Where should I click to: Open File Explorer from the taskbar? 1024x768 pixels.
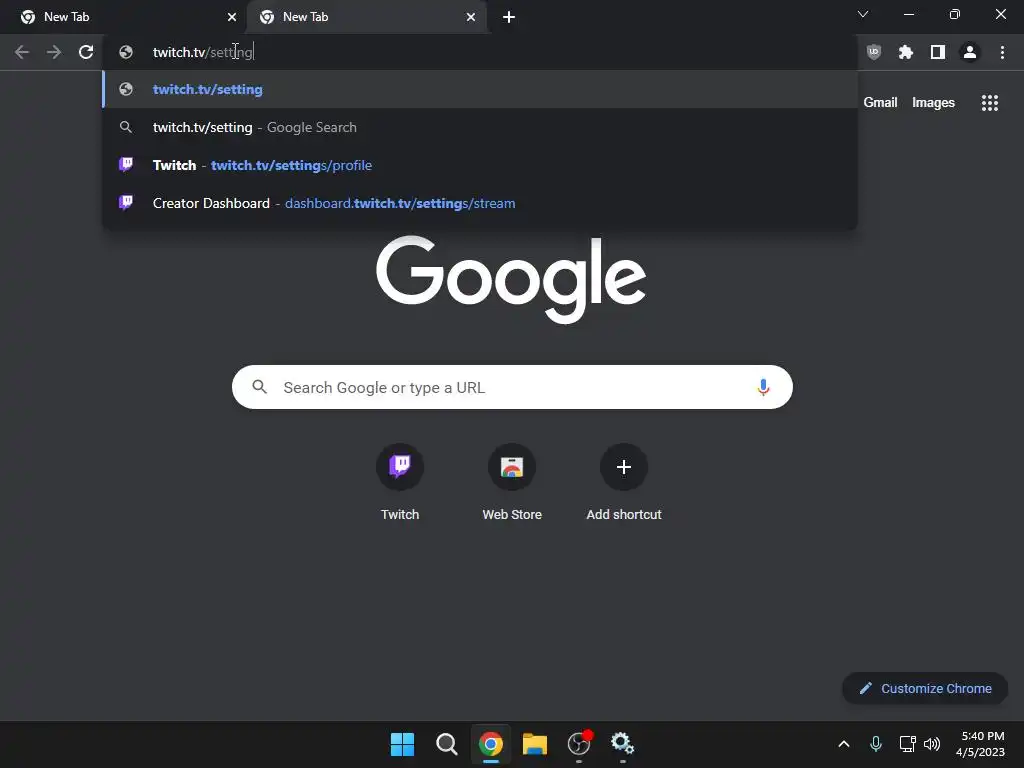pos(535,744)
